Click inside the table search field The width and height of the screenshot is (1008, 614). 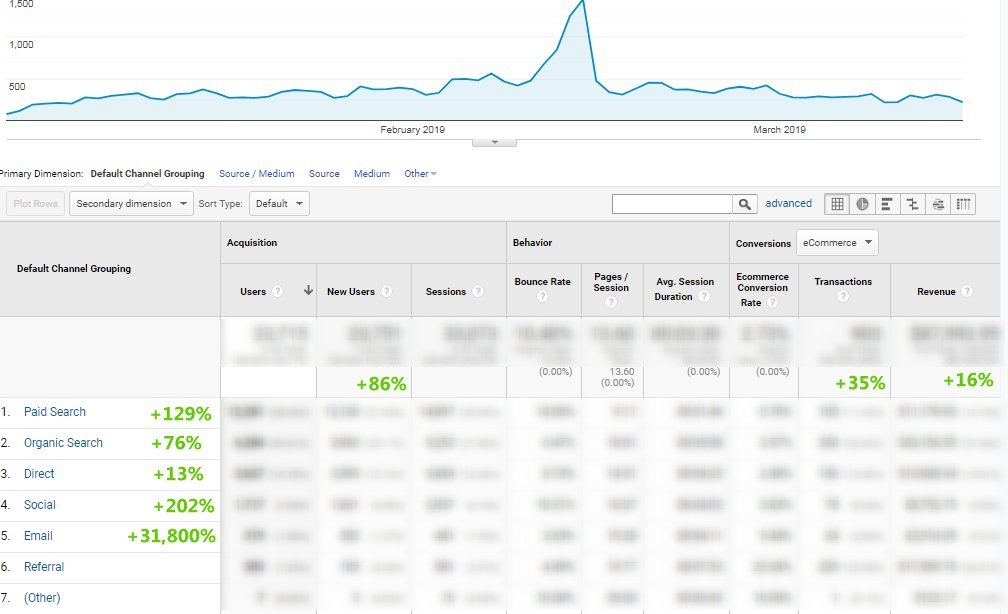click(672, 204)
